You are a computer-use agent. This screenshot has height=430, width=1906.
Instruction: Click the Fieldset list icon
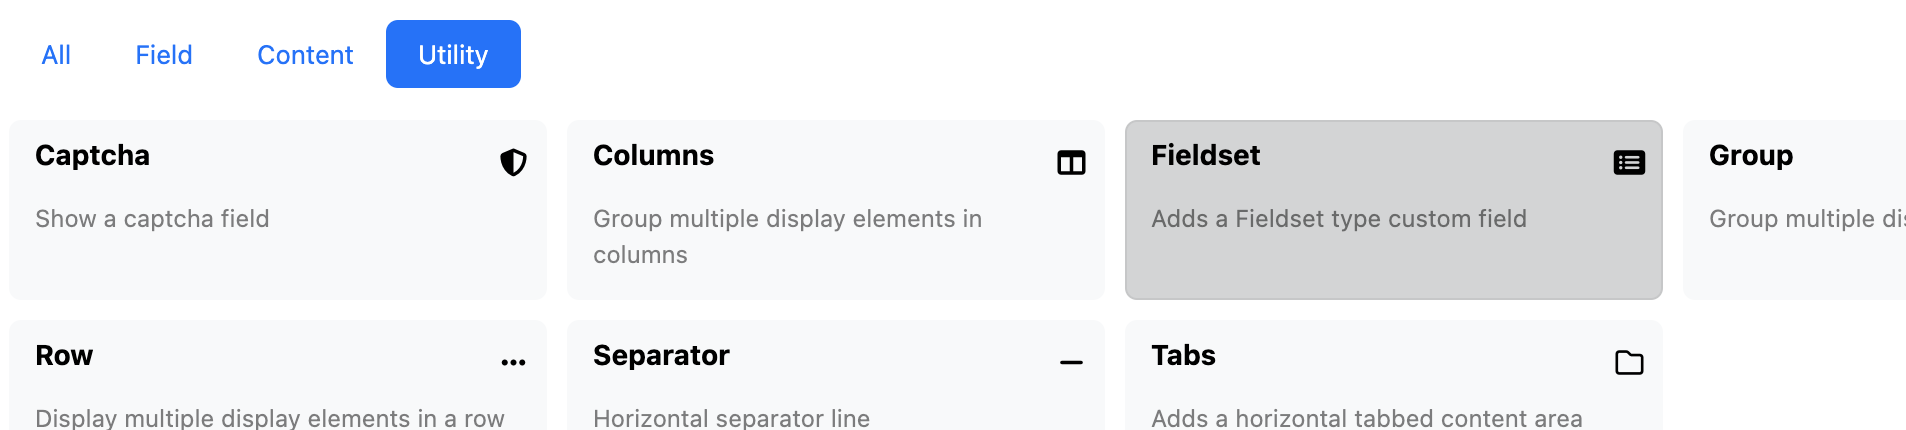click(1629, 162)
